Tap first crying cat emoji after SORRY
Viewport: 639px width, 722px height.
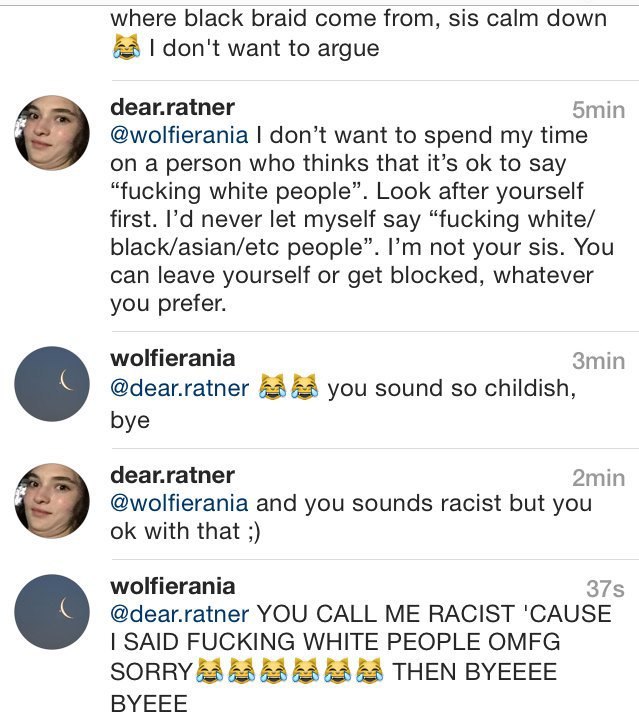(x=209, y=670)
